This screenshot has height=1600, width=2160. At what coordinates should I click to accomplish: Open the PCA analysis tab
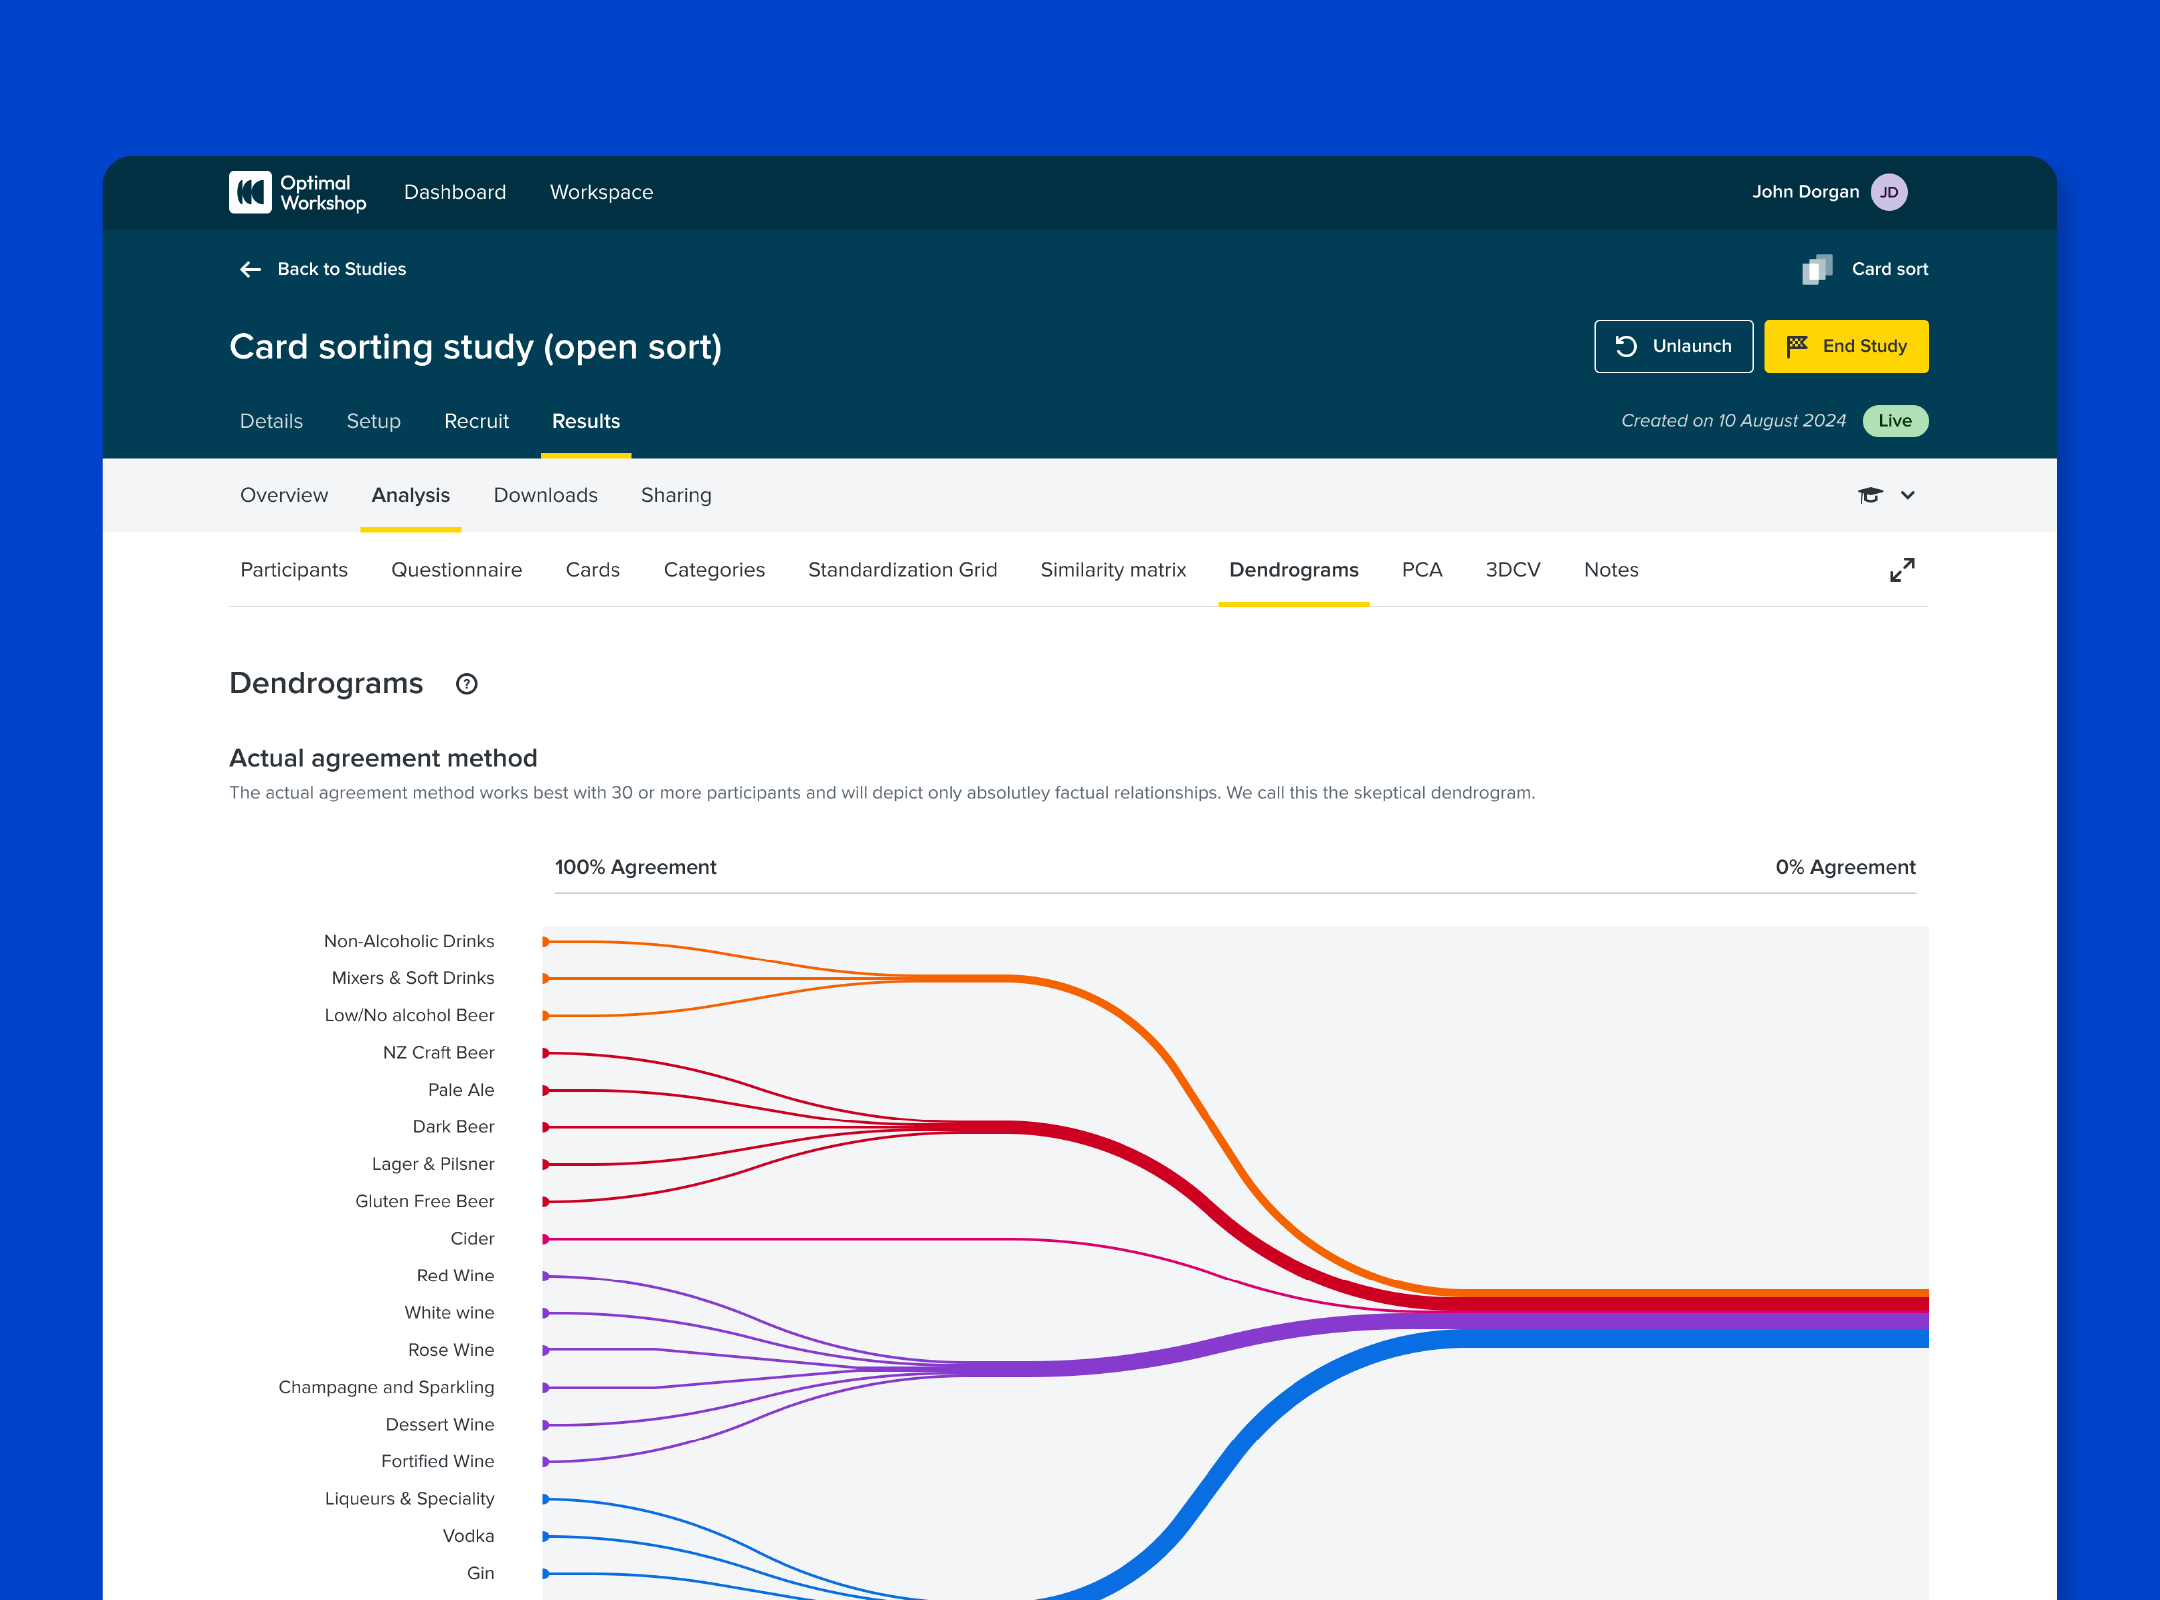(1421, 570)
